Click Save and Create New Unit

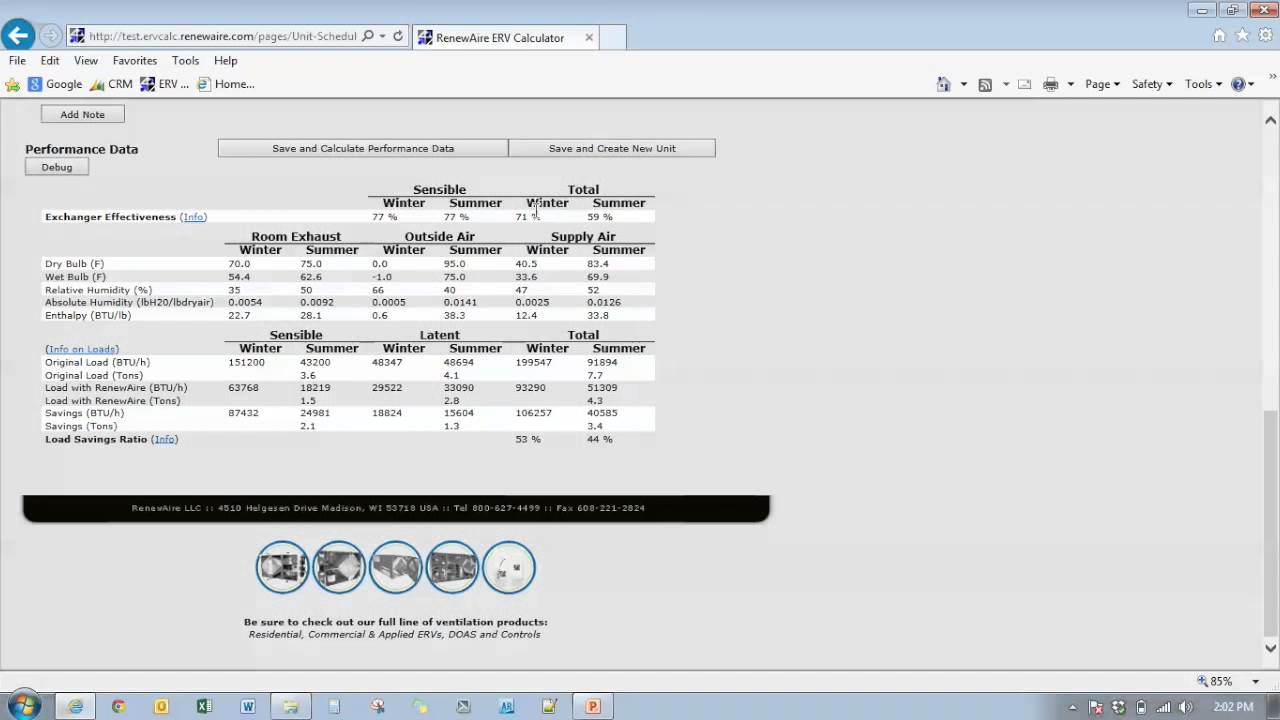click(612, 148)
